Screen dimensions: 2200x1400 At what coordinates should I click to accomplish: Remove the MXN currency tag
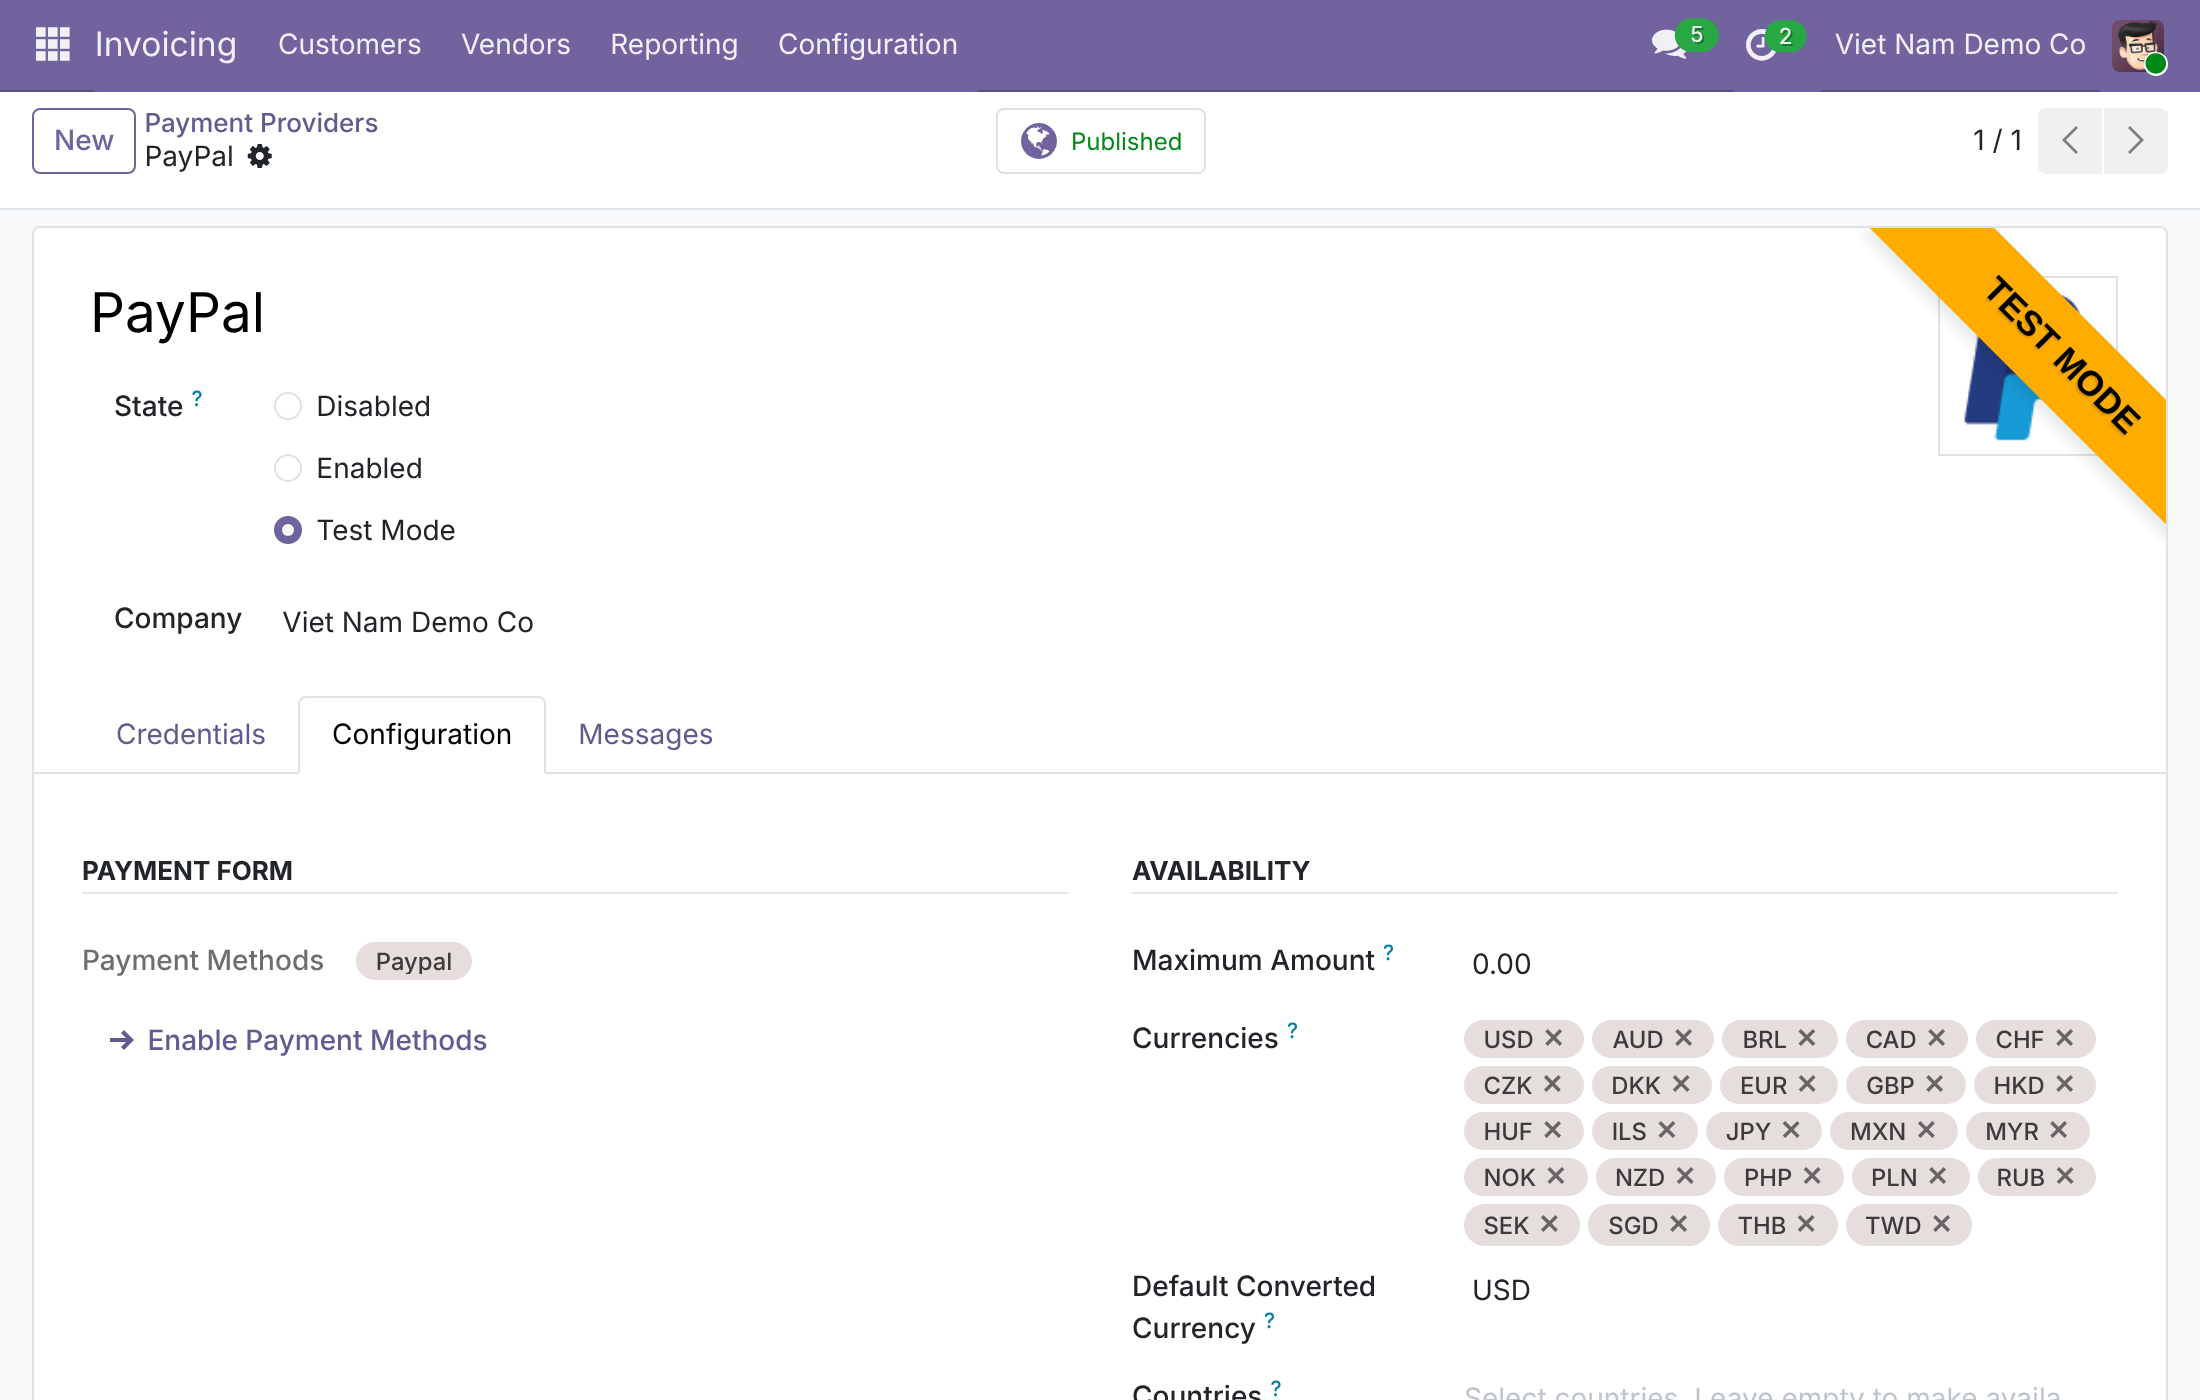(1927, 1130)
